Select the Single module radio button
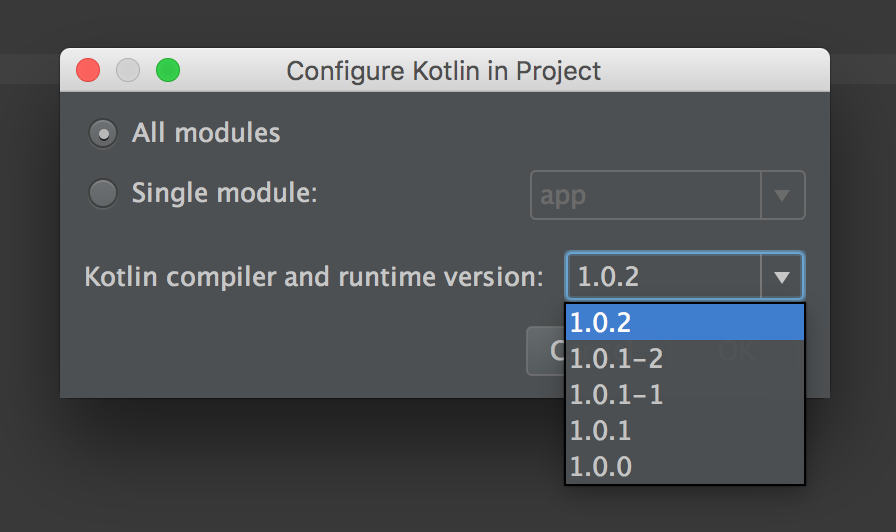This screenshot has height=532, width=896. (x=102, y=193)
